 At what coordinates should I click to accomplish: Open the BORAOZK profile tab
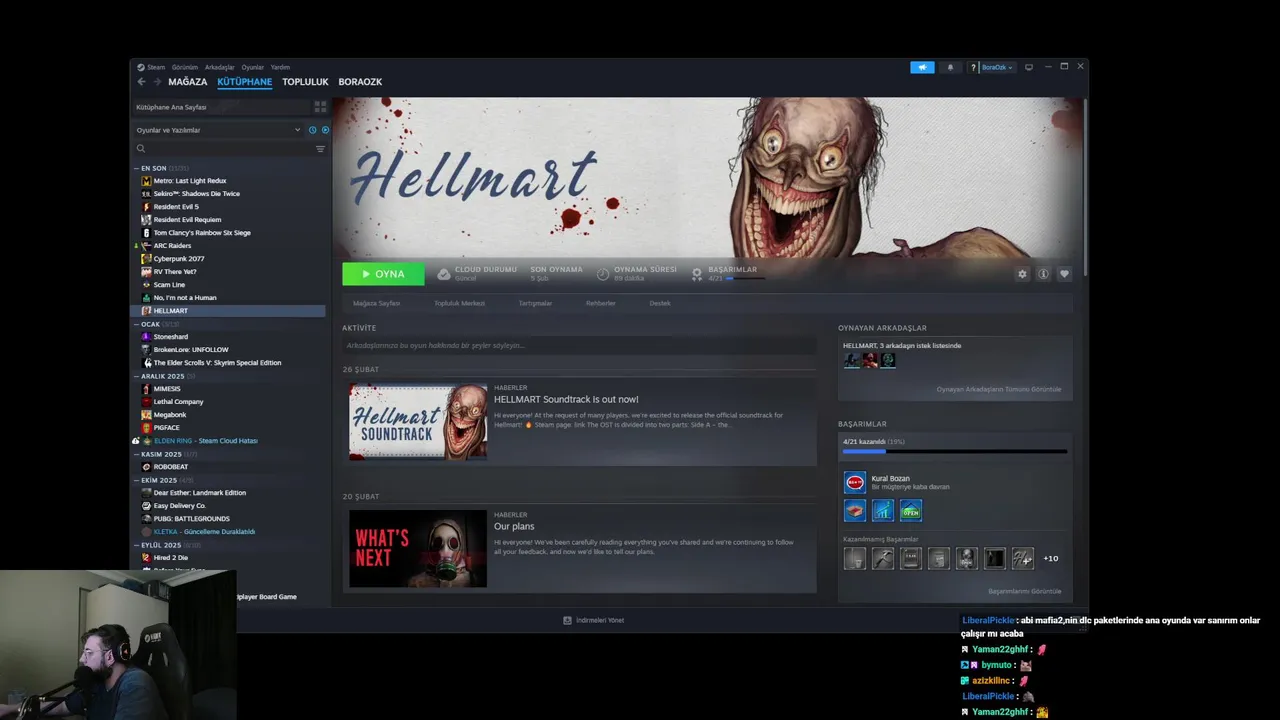pyautogui.click(x=360, y=82)
